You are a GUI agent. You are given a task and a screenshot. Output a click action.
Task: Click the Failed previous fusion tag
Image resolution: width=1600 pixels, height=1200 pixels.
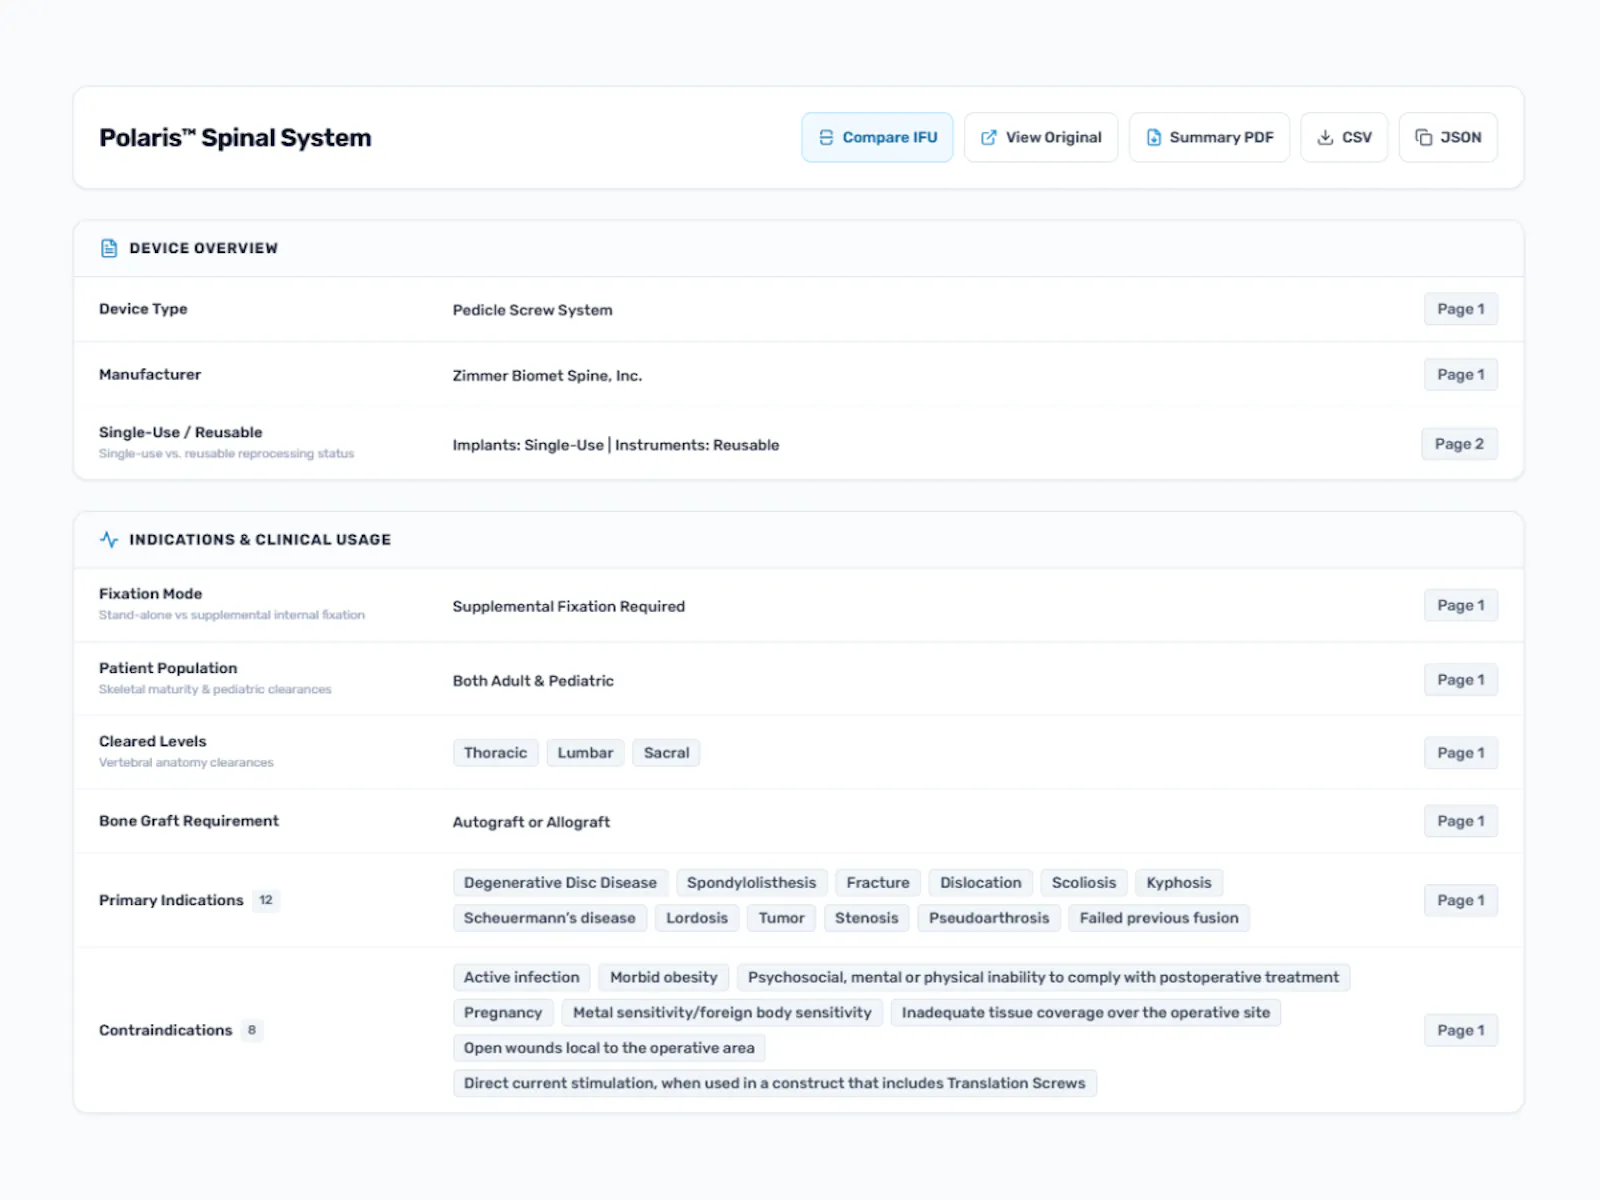[1159, 918]
